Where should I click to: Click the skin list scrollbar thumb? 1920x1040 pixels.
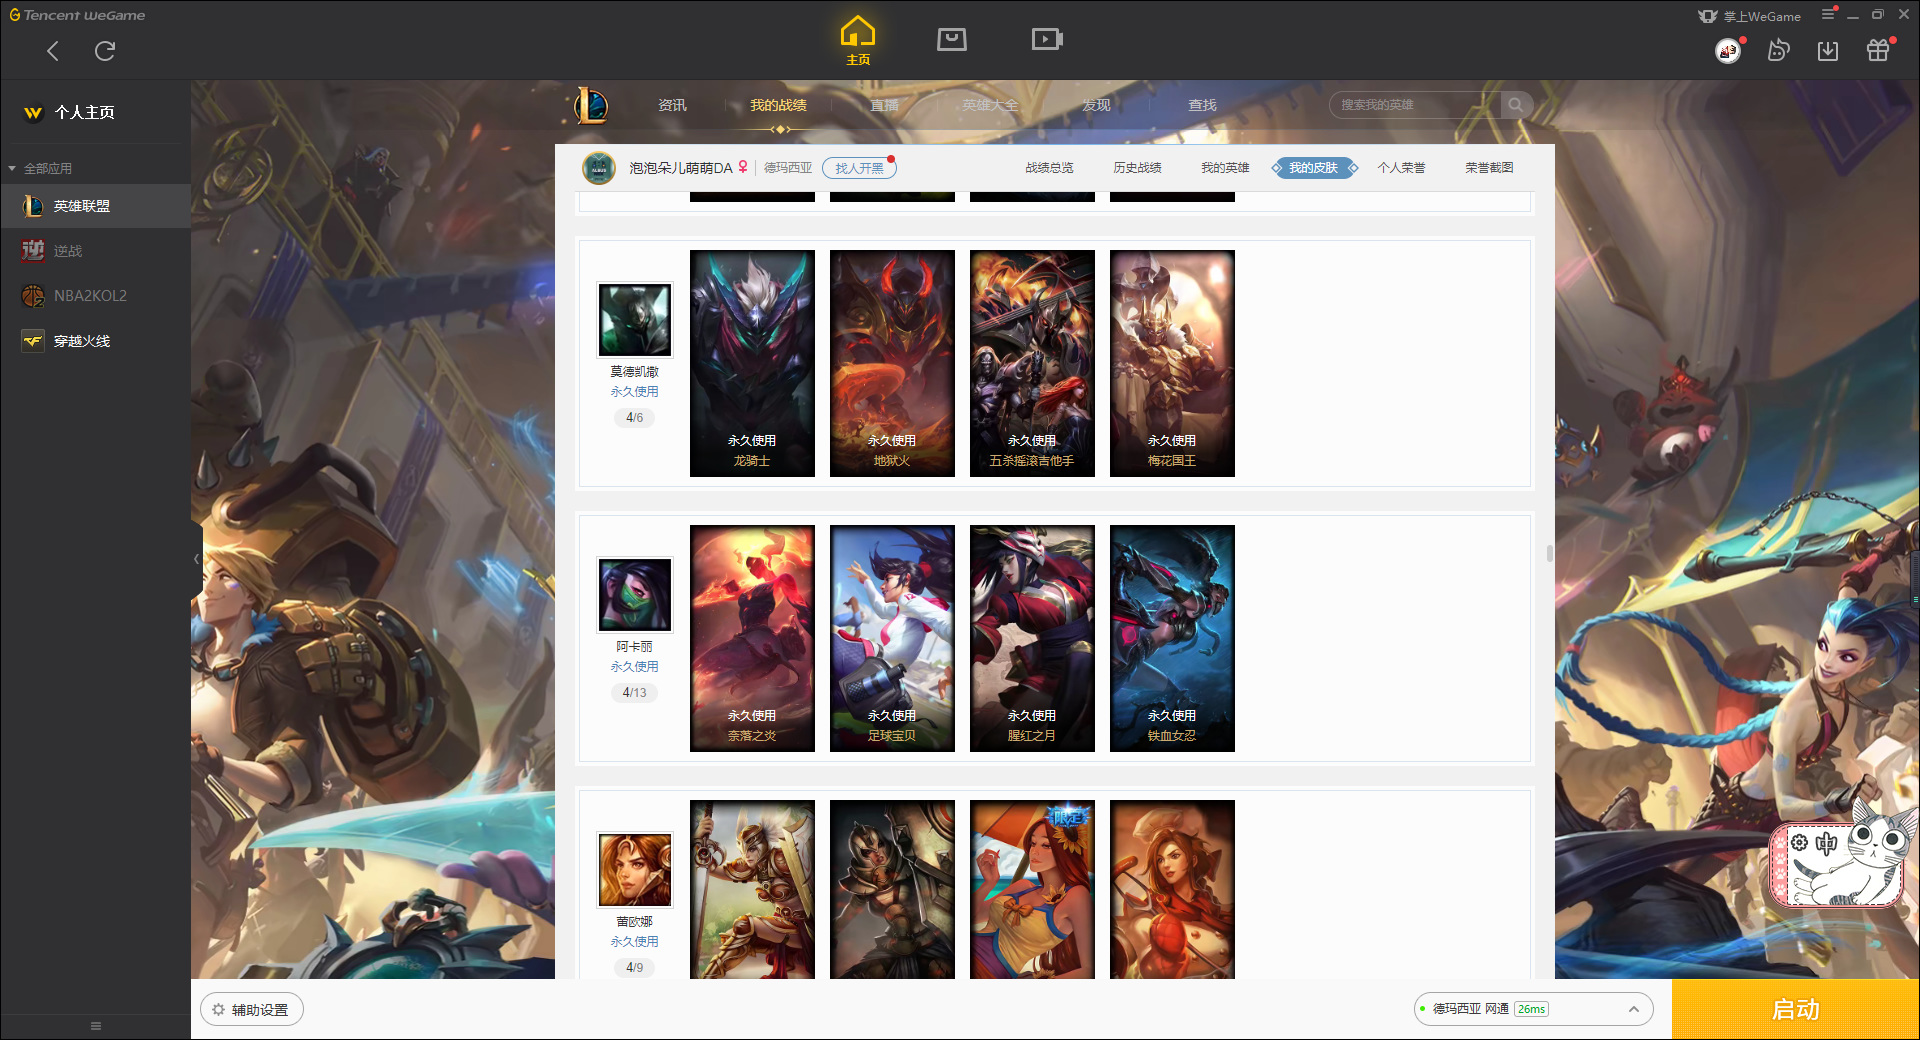point(1550,553)
